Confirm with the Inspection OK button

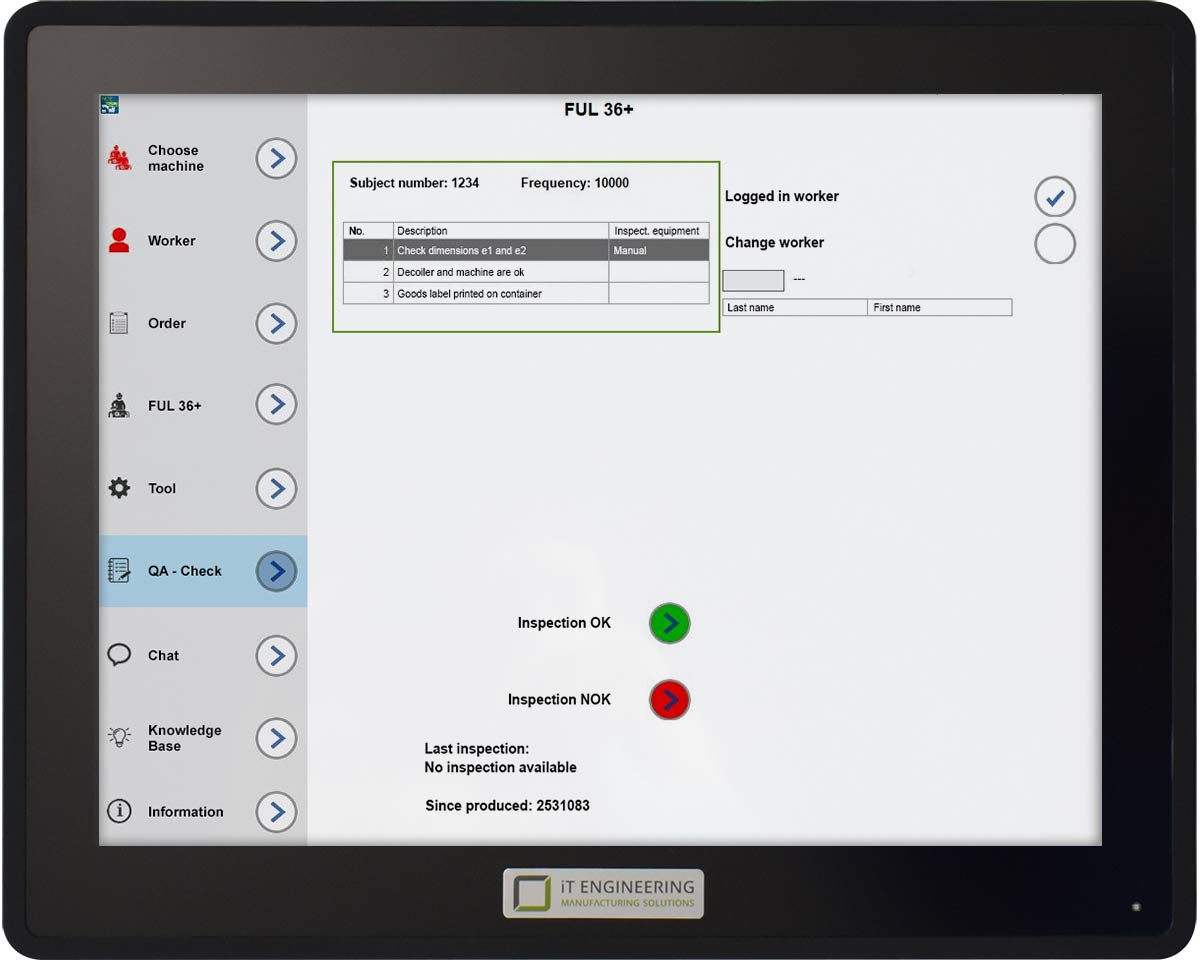pyautogui.click(x=669, y=623)
